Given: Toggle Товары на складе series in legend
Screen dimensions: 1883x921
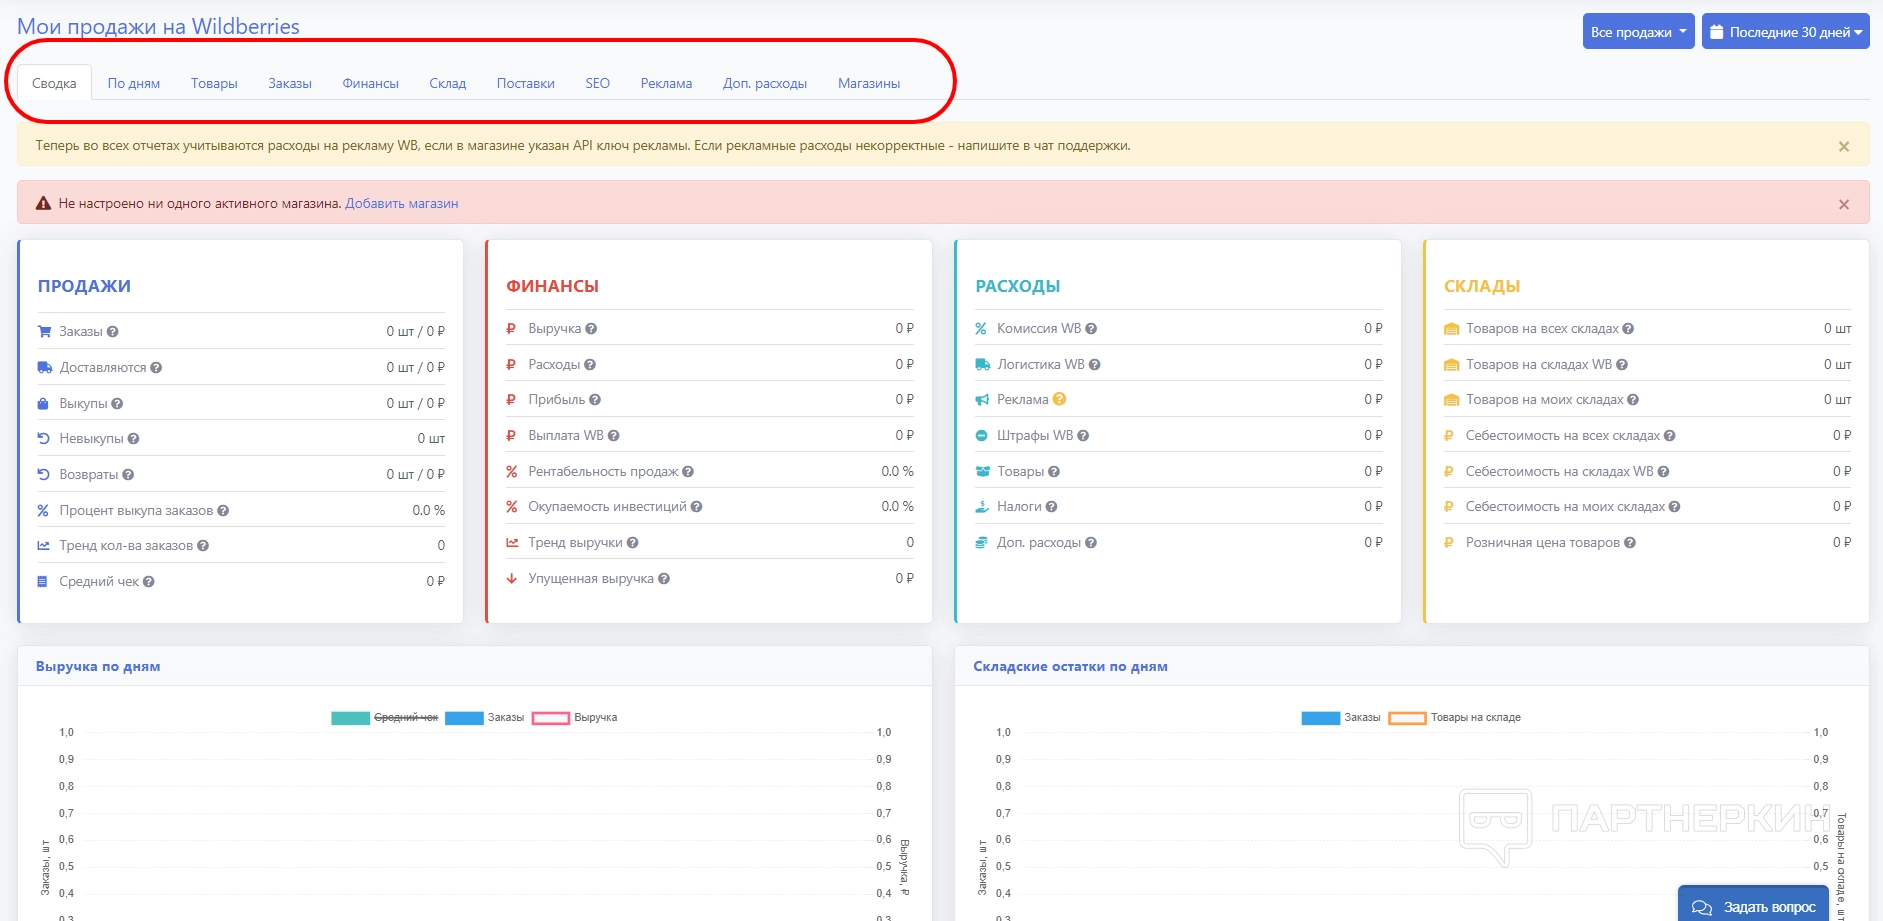Looking at the screenshot, I should point(1455,718).
